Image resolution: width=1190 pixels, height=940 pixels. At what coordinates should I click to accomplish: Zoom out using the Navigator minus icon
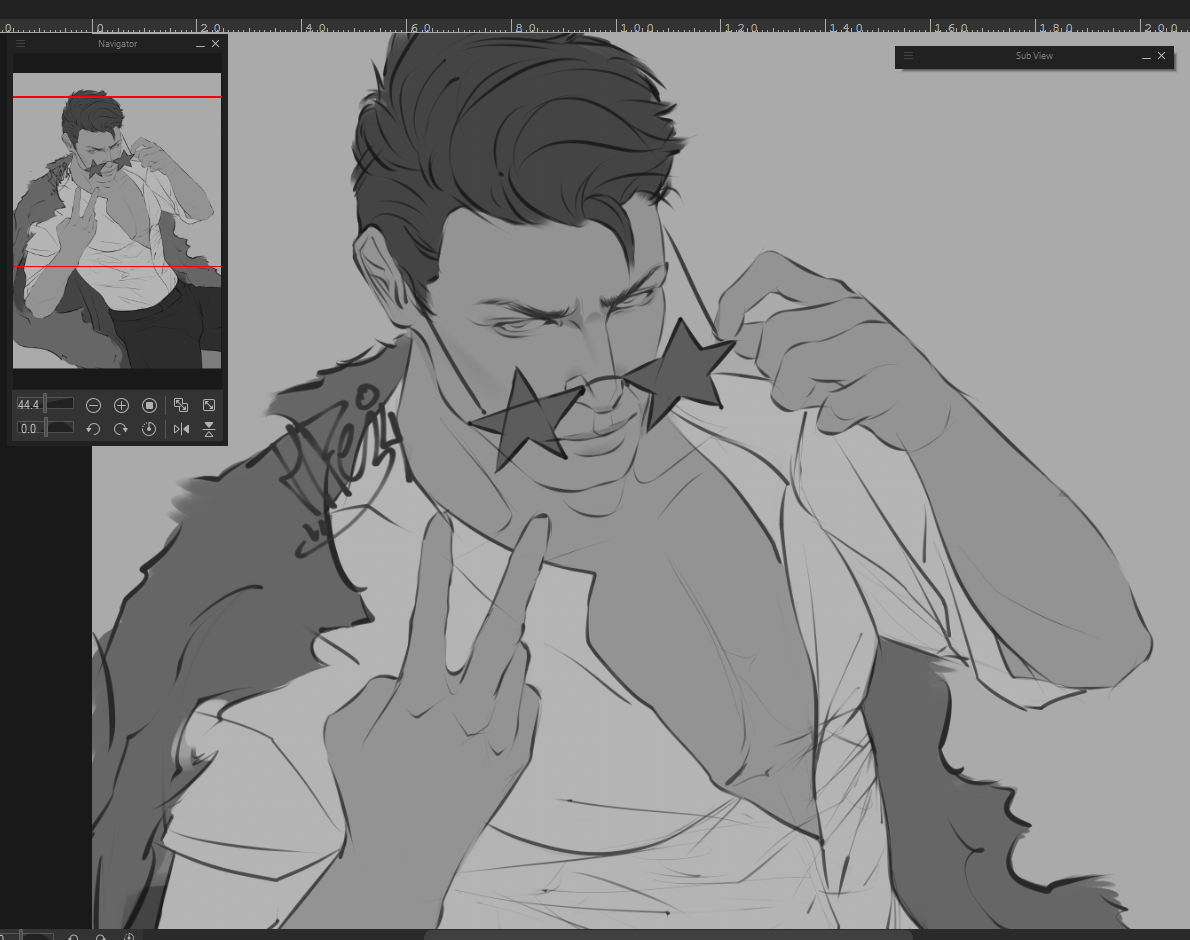pos(93,405)
